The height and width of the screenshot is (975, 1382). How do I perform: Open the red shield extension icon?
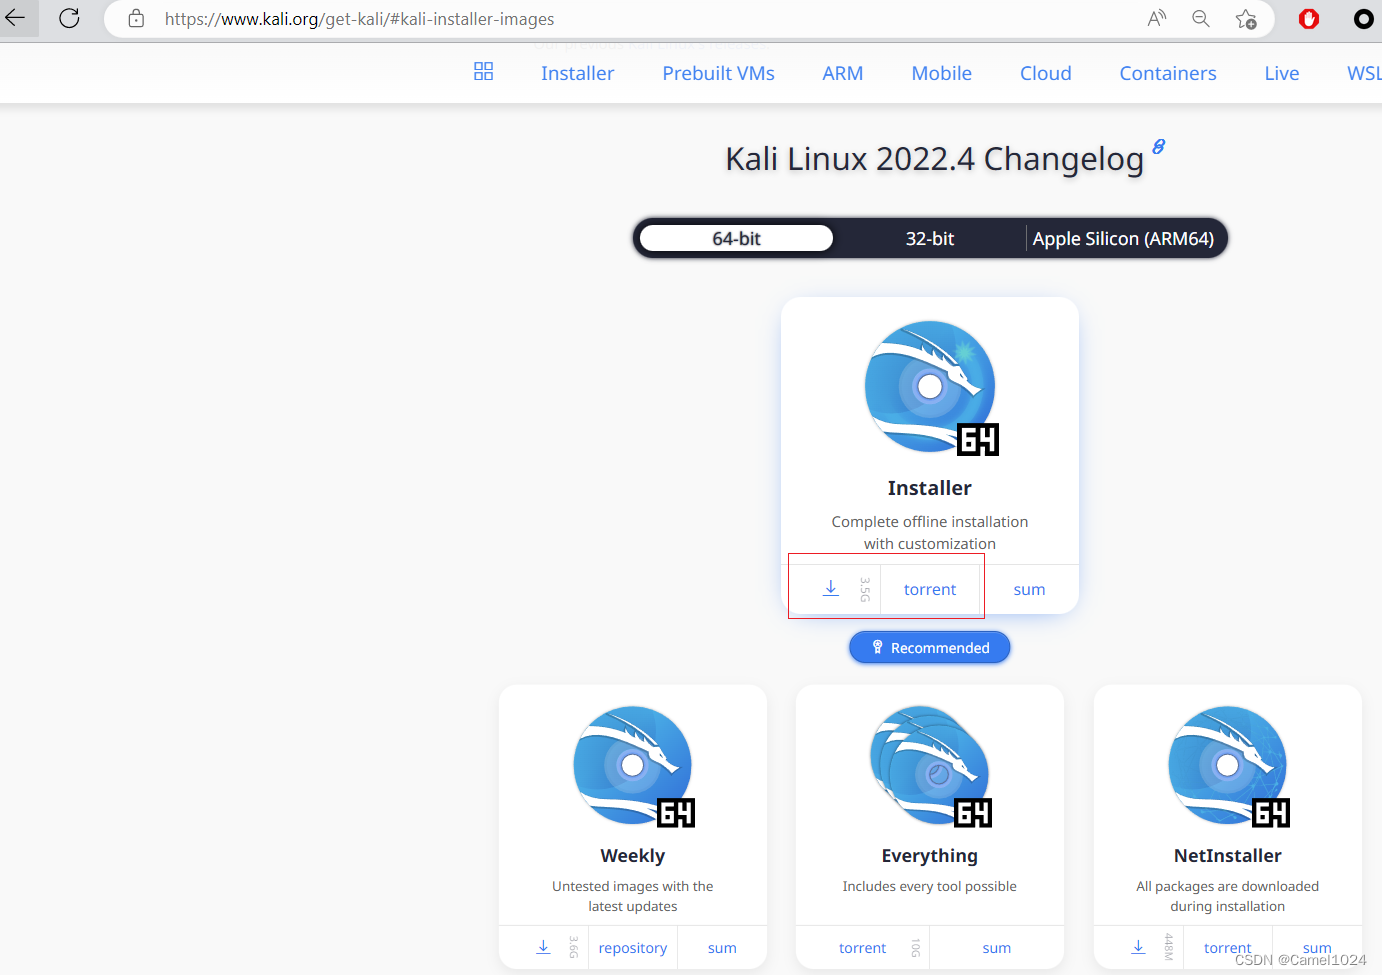[1309, 19]
